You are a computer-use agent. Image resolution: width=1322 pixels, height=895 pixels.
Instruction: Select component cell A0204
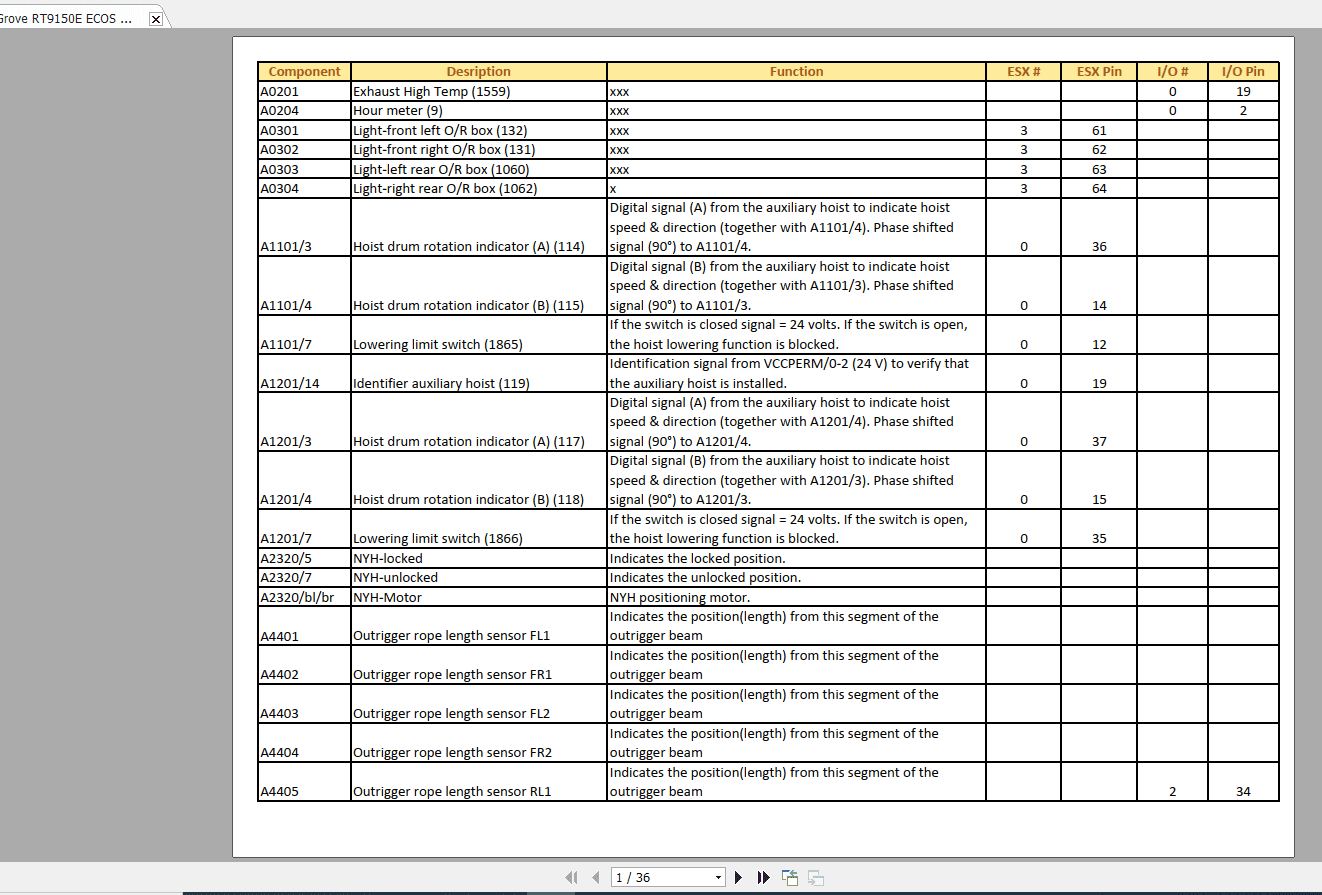pyautogui.click(x=304, y=111)
